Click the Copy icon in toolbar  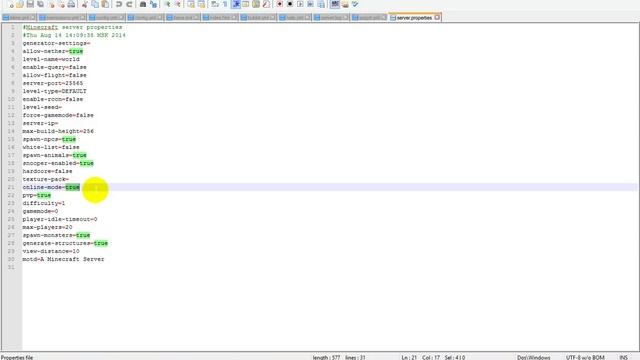[95, 4]
